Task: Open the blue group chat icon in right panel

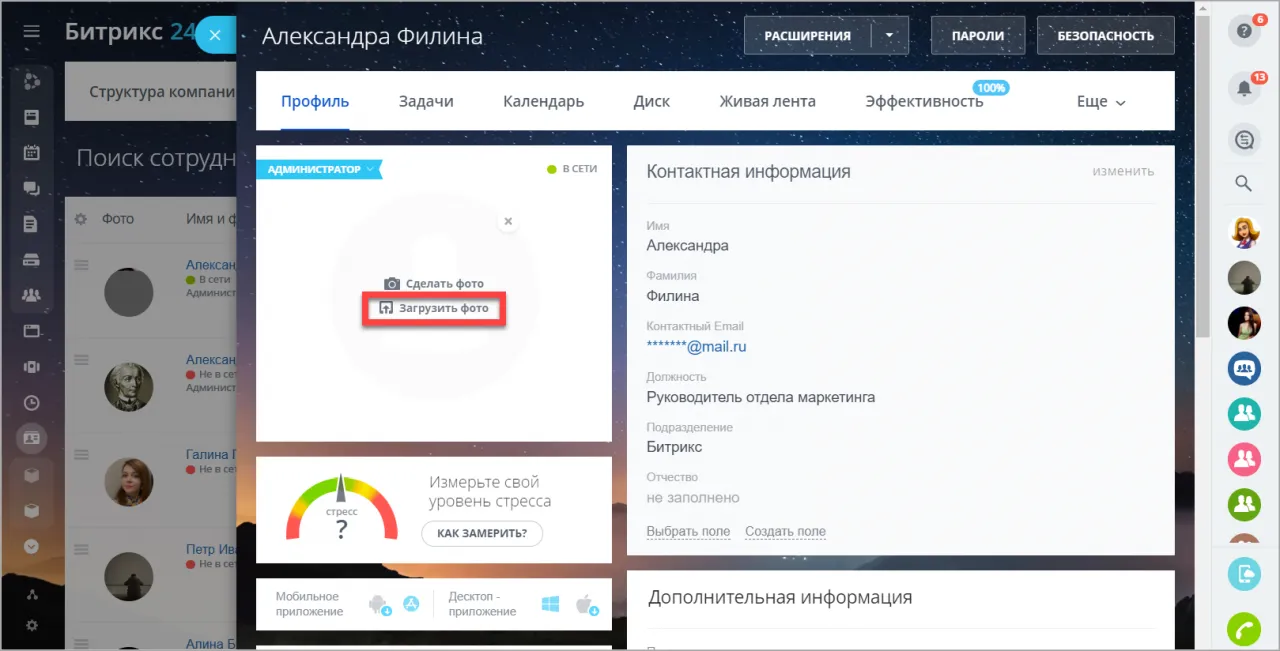Action: [1244, 368]
